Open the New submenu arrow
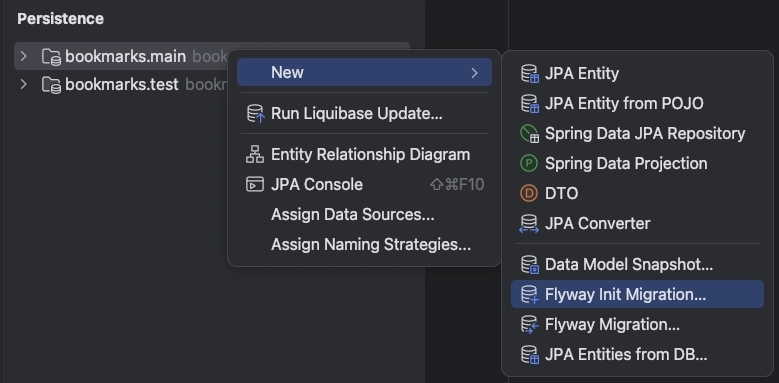 coord(474,73)
